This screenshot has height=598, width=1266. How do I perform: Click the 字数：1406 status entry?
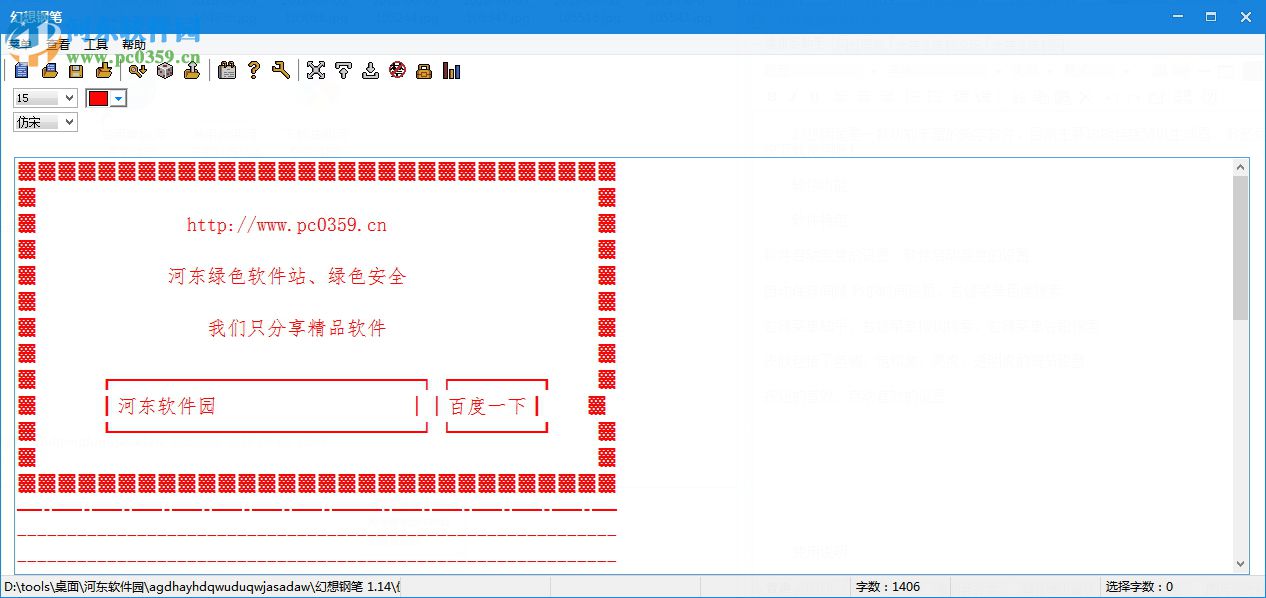pyautogui.click(x=888, y=587)
